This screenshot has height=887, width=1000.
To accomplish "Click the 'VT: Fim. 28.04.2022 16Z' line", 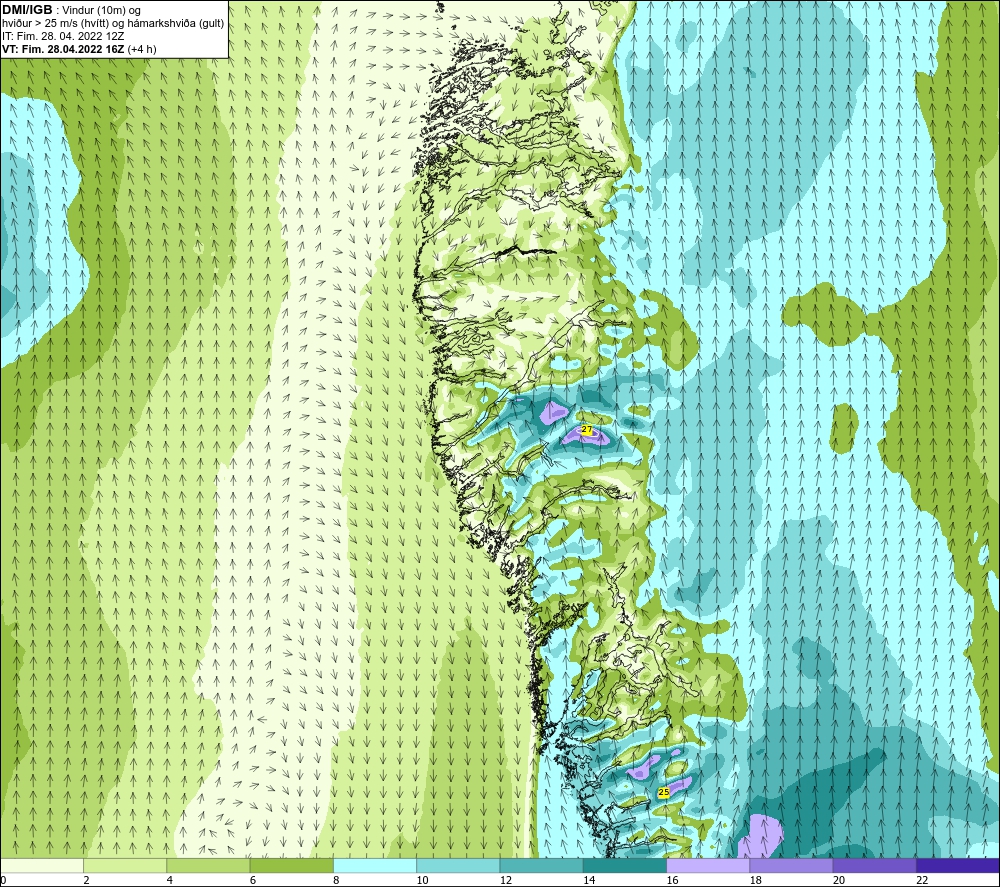I will 63,49.
